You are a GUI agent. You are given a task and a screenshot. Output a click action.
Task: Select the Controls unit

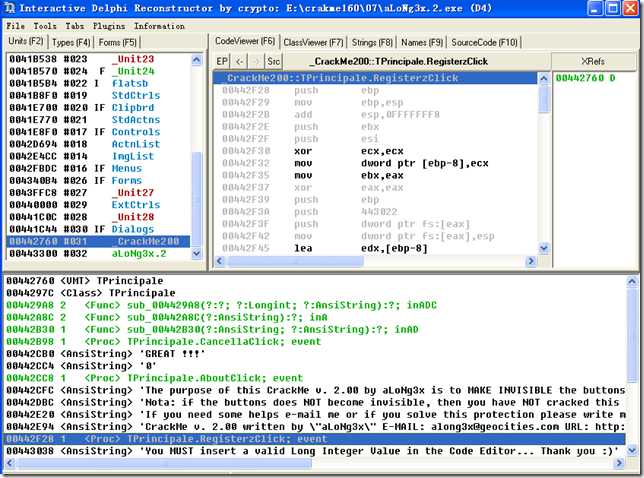pyautogui.click(x=98, y=132)
